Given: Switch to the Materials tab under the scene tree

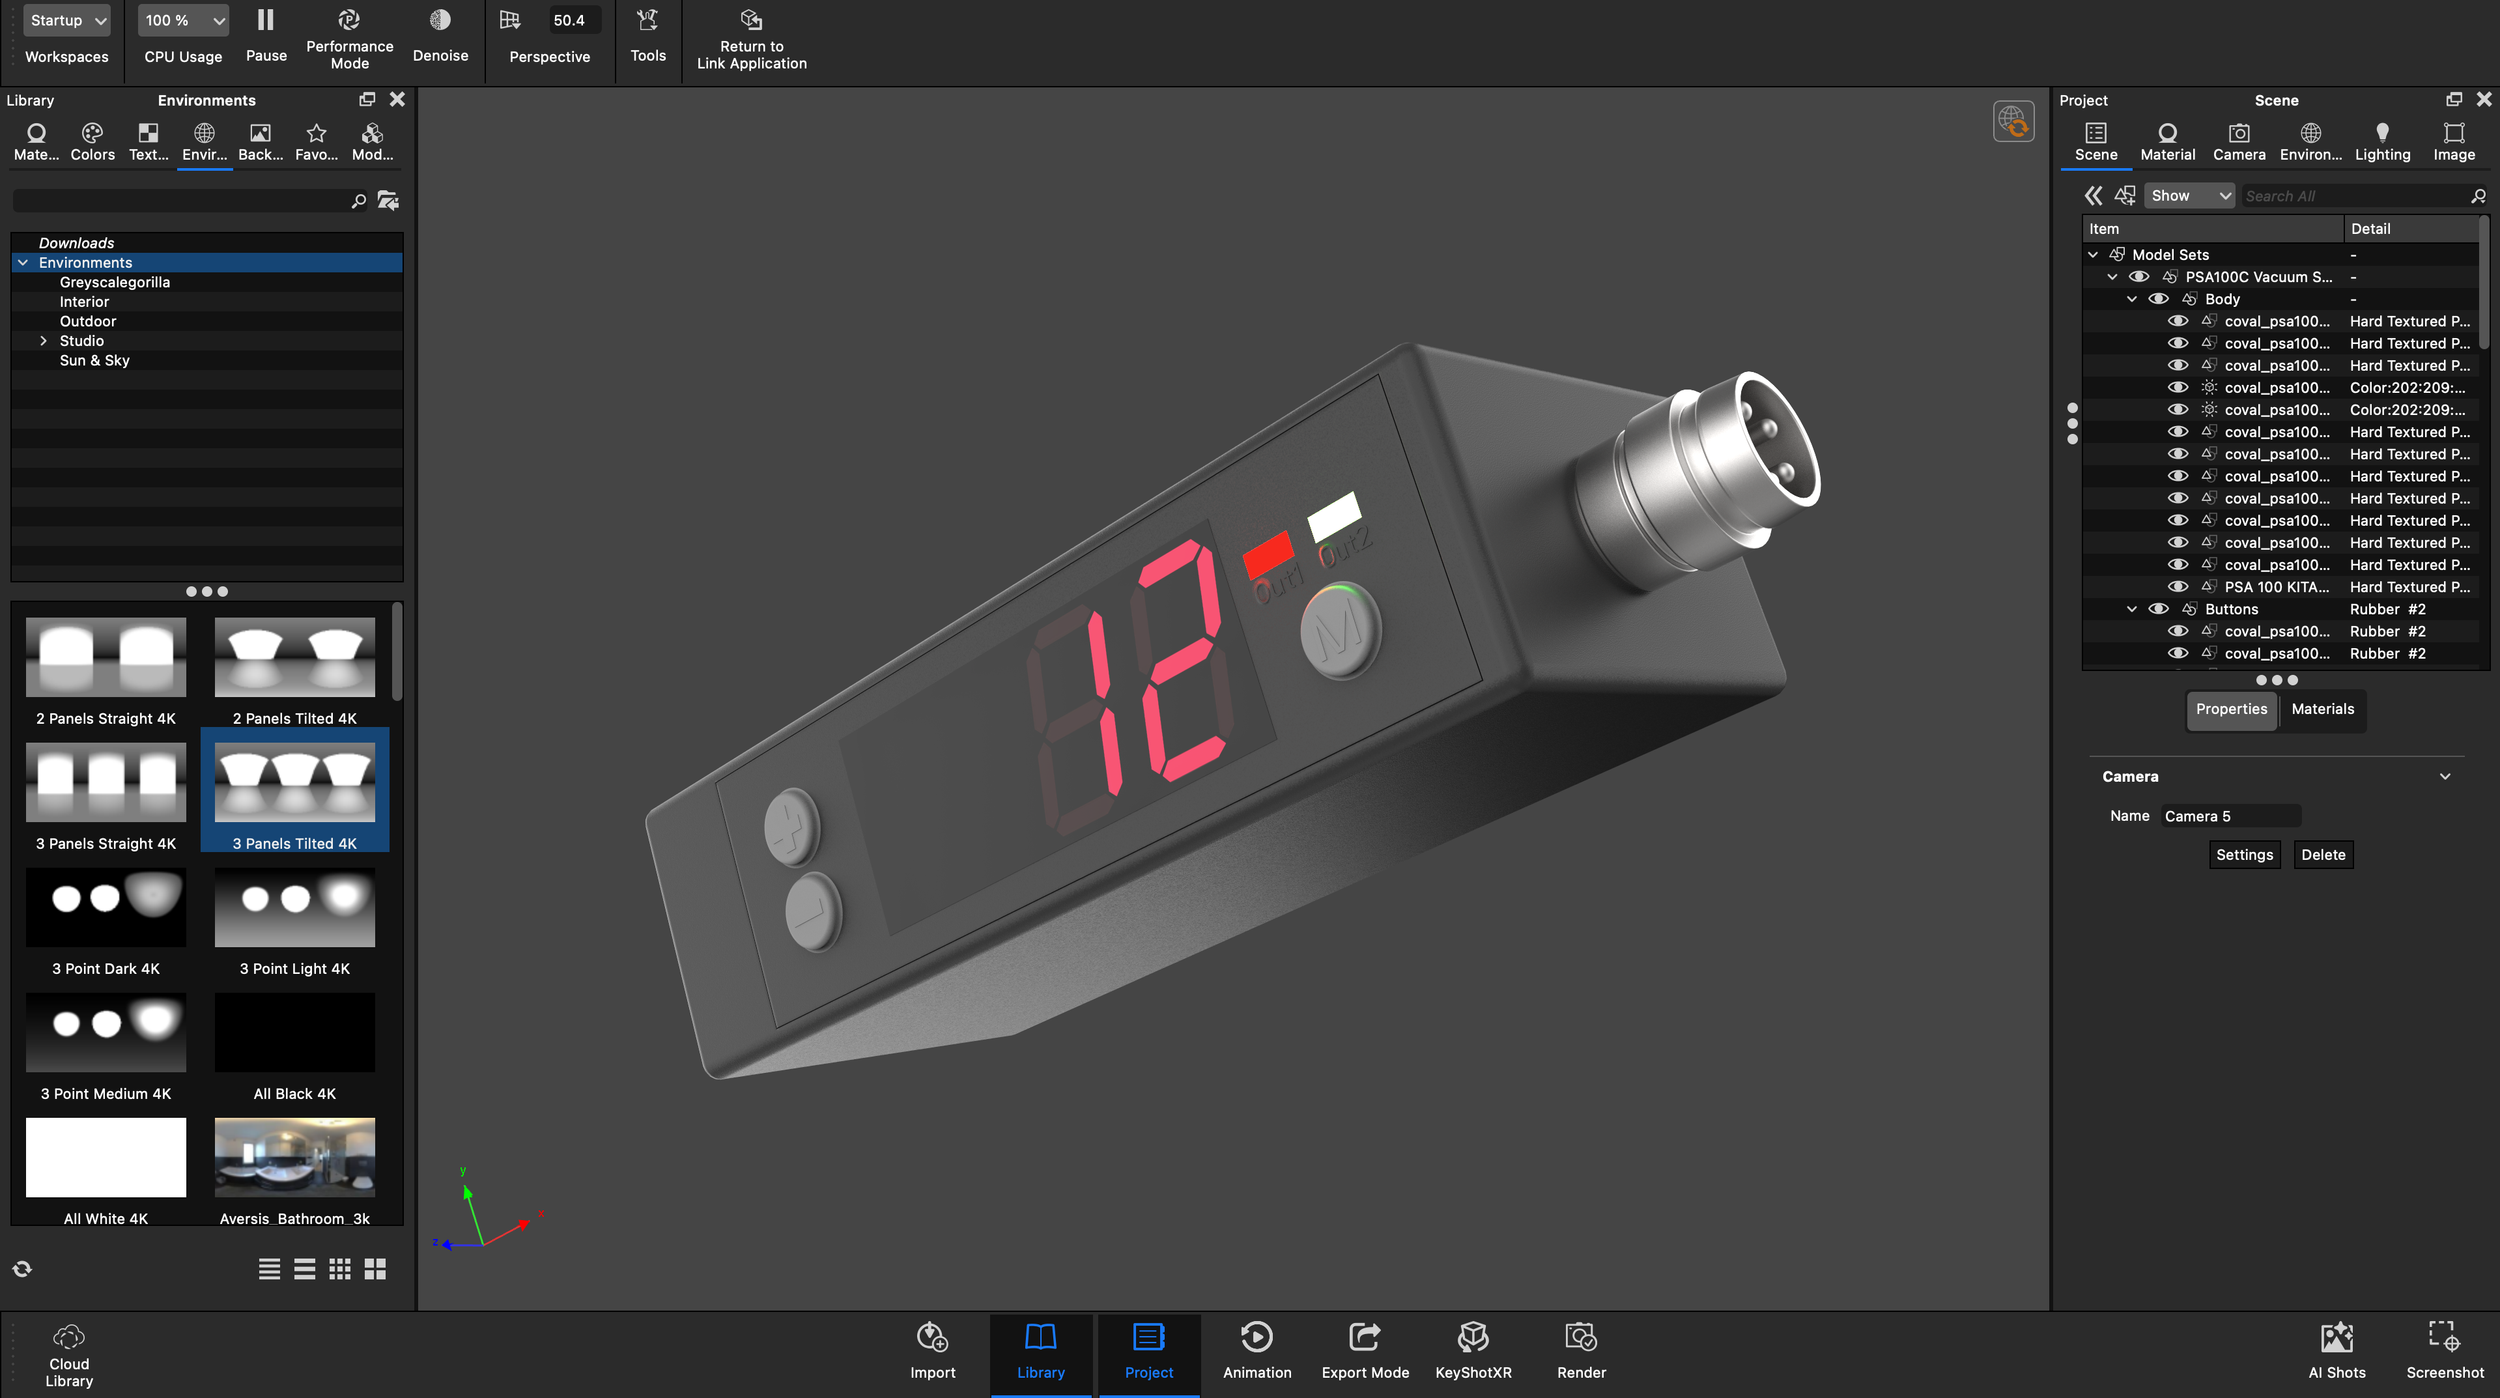Looking at the screenshot, I should pyautogui.click(x=2322, y=709).
